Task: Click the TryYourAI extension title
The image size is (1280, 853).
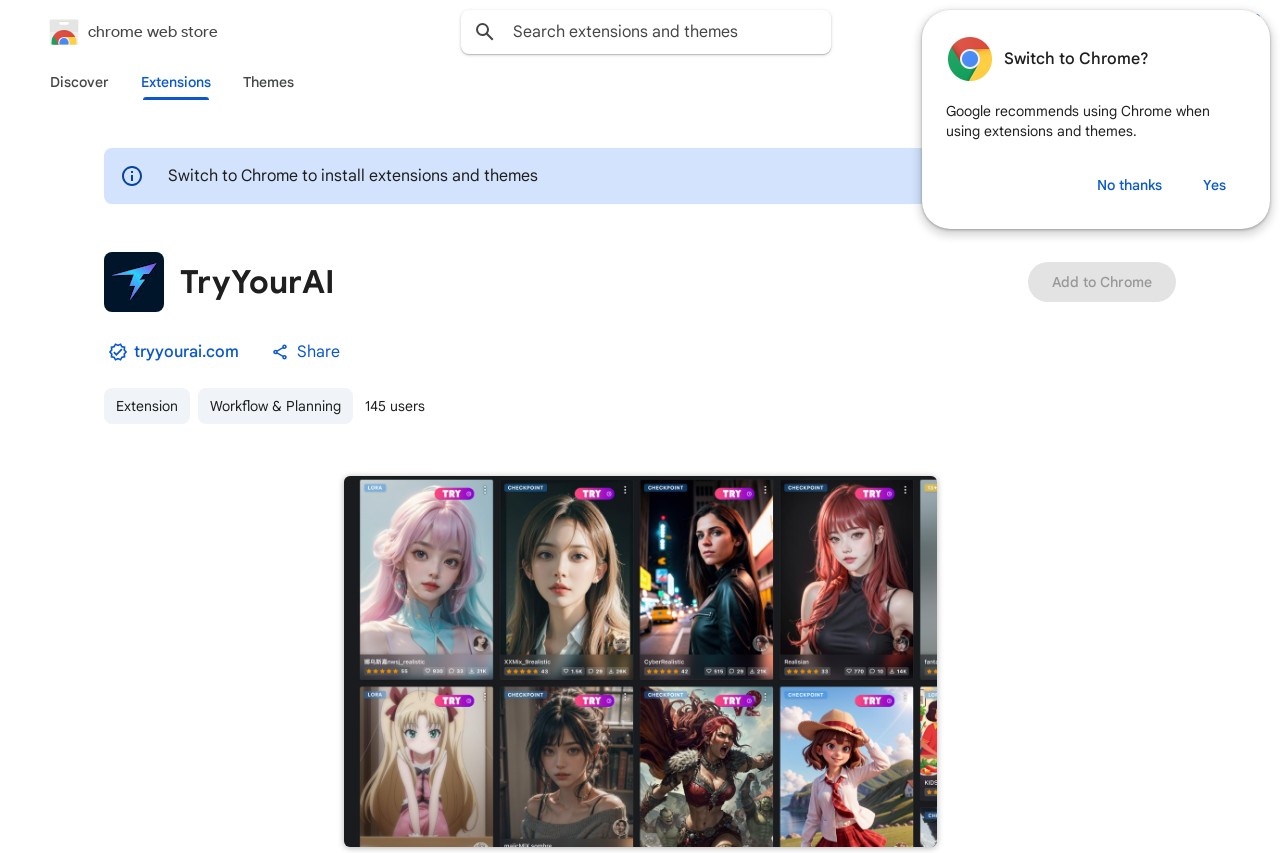Action: pyautogui.click(x=257, y=282)
